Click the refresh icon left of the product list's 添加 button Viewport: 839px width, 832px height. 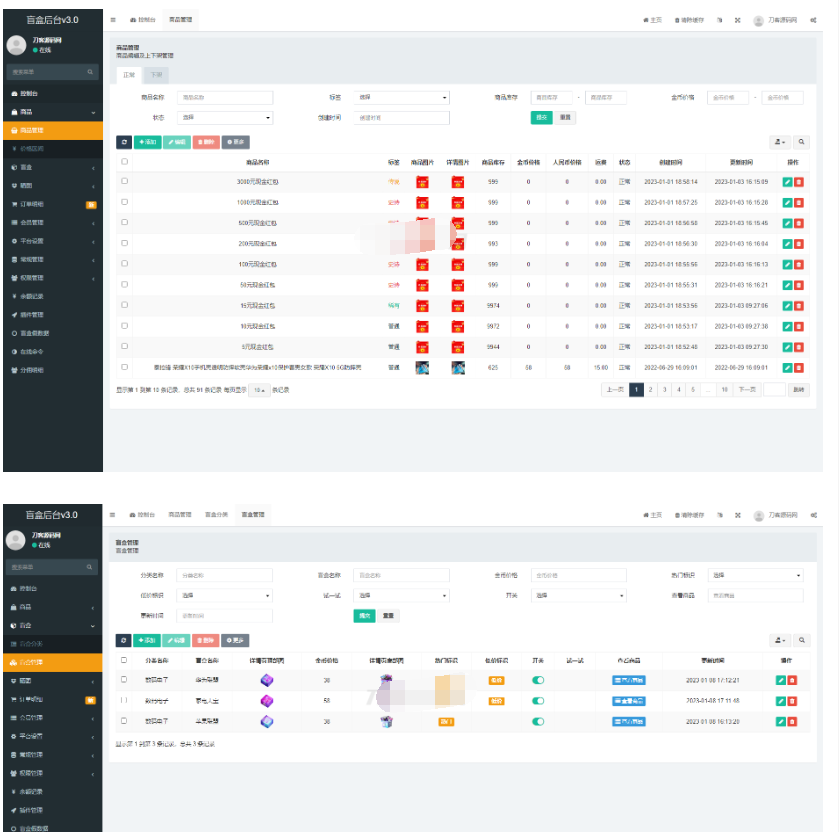(x=124, y=143)
